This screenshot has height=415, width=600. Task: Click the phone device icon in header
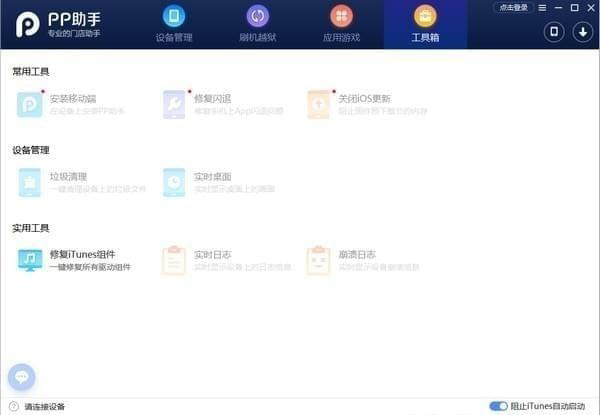(554, 32)
